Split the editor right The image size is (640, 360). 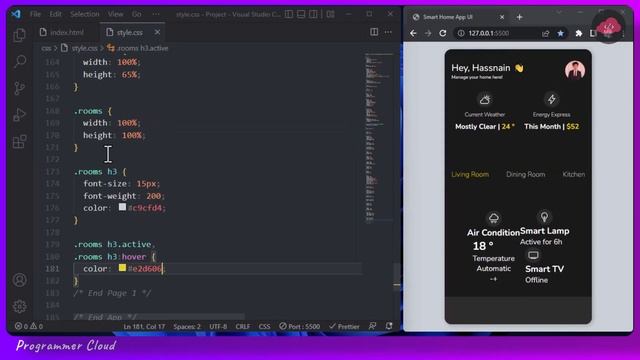[x=374, y=32]
